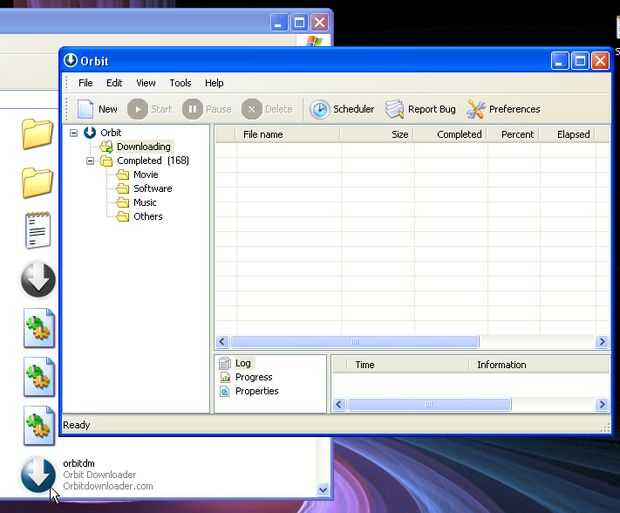This screenshot has height=513, width=620.
Task: Open the Edit menu
Action: tap(114, 83)
